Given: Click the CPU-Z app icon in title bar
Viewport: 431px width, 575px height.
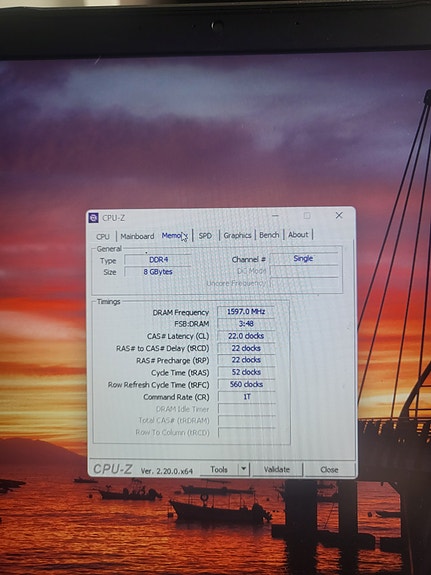Looking at the screenshot, I should point(94,218).
